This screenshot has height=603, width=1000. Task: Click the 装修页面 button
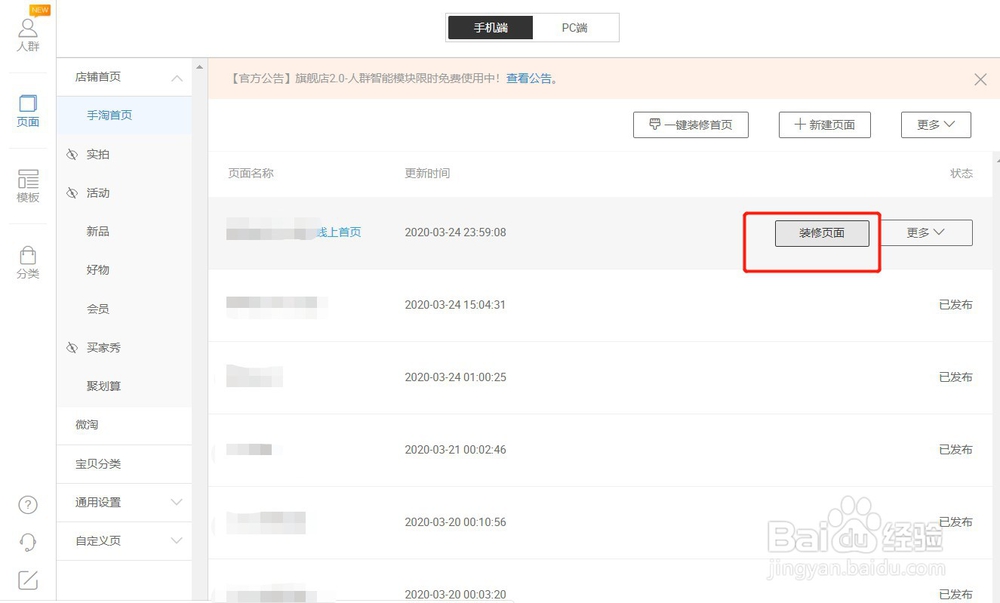point(822,233)
